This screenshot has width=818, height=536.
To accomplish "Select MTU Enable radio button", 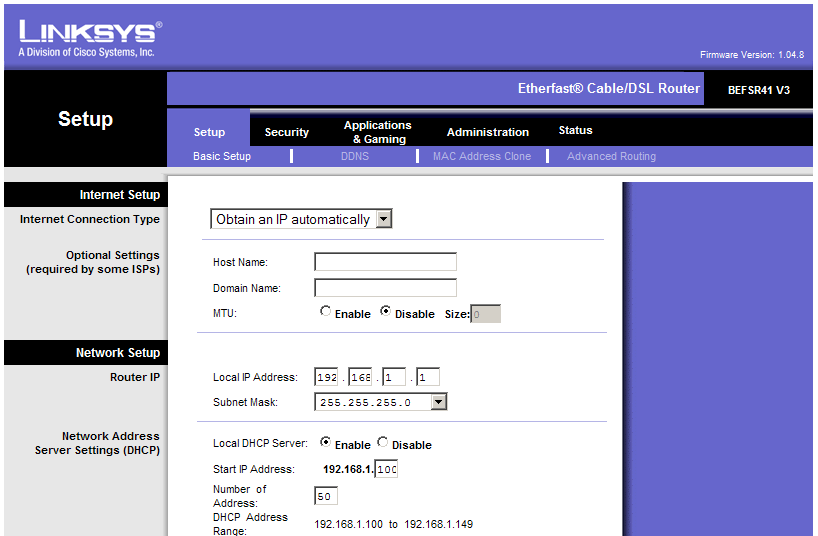I will [x=325, y=311].
